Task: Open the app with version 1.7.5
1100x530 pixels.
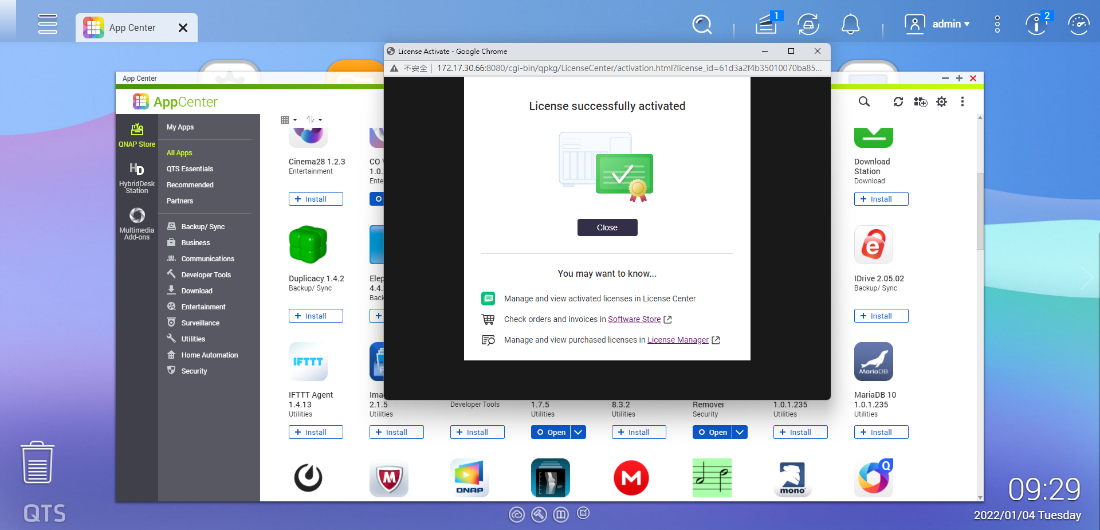Action: pyautogui.click(x=551, y=432)
